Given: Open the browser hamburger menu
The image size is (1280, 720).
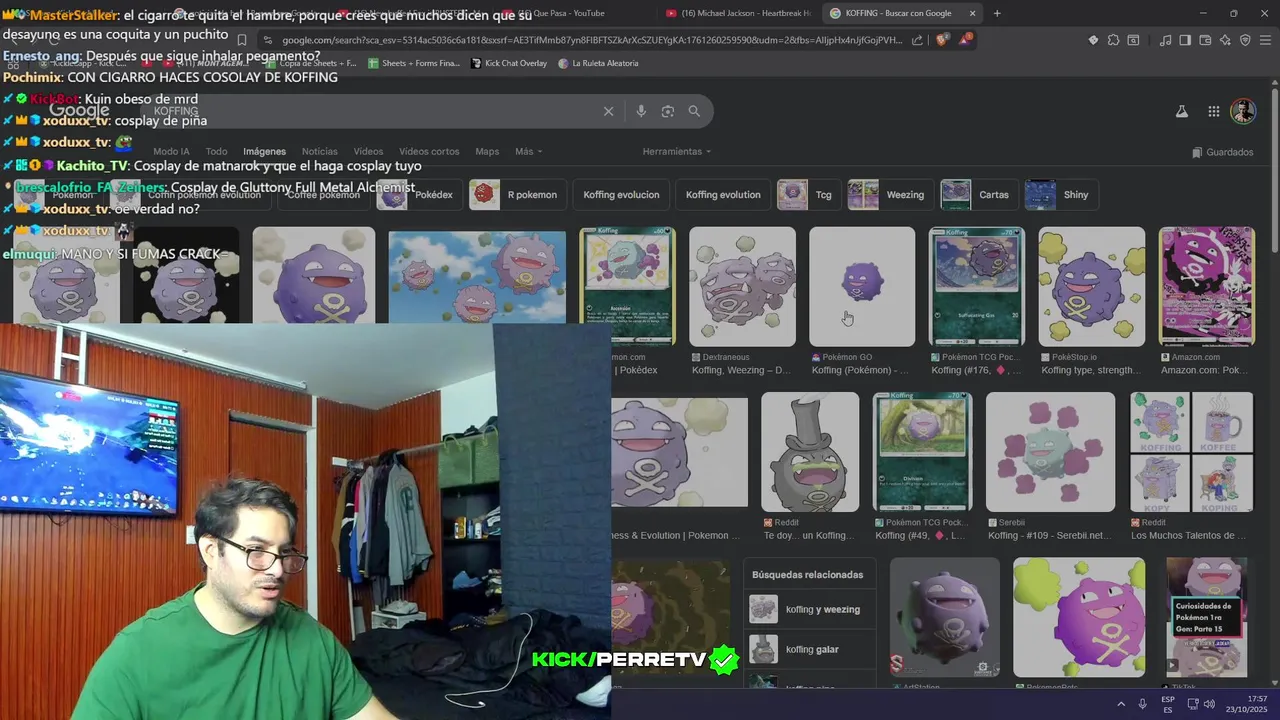Looking at the screenshot, I should (1266, 40).
